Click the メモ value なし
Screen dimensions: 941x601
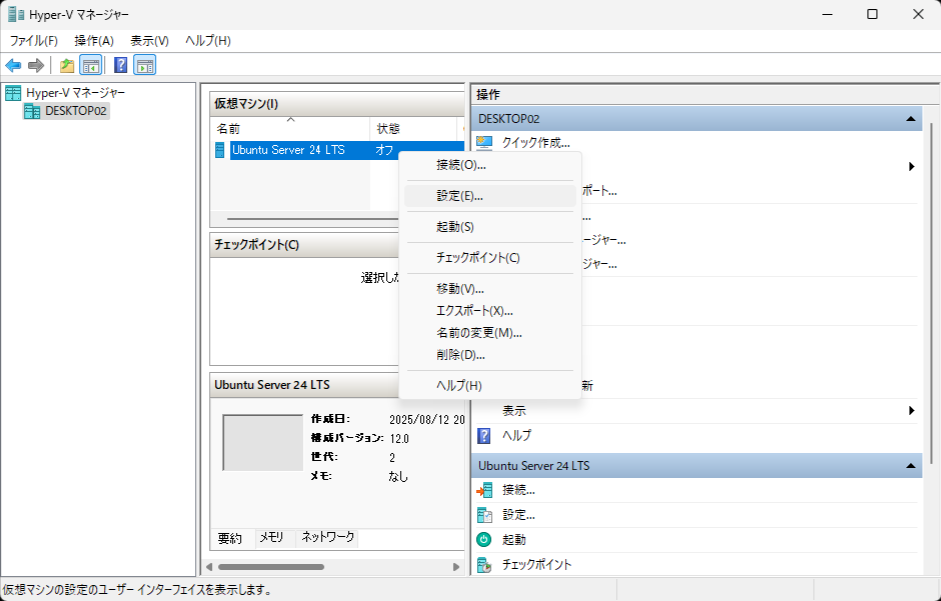398,477
